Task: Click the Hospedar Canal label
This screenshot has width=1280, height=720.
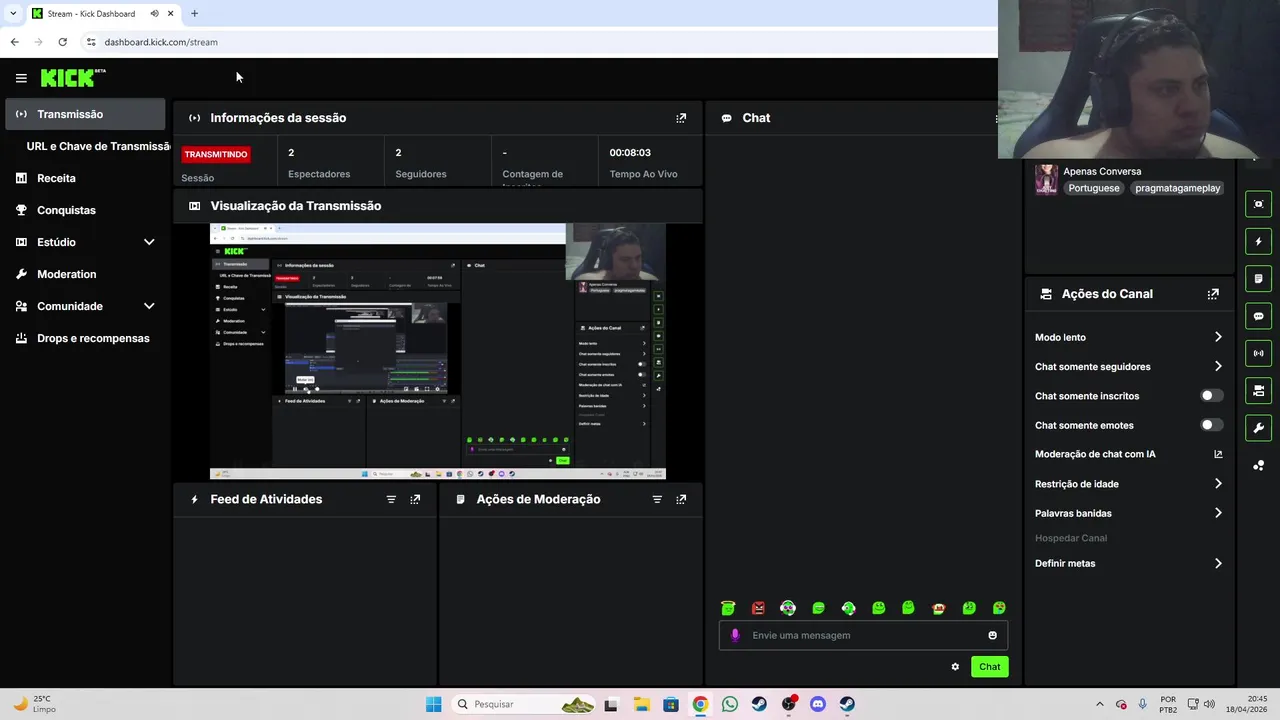Action: (1071, 538)
